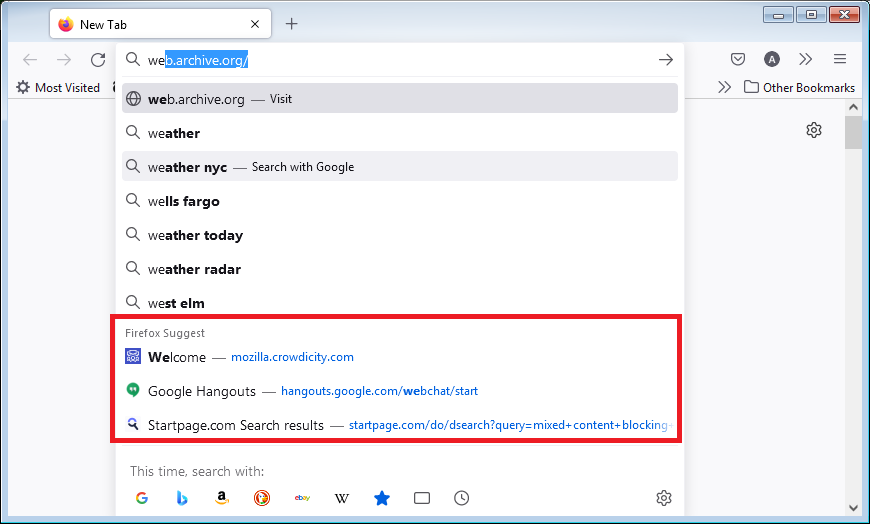Image resolution: width=870 pixels, height=524 pixels.
Task: Click the mozilla.crowdicity.com favicon
Action: 133,356
